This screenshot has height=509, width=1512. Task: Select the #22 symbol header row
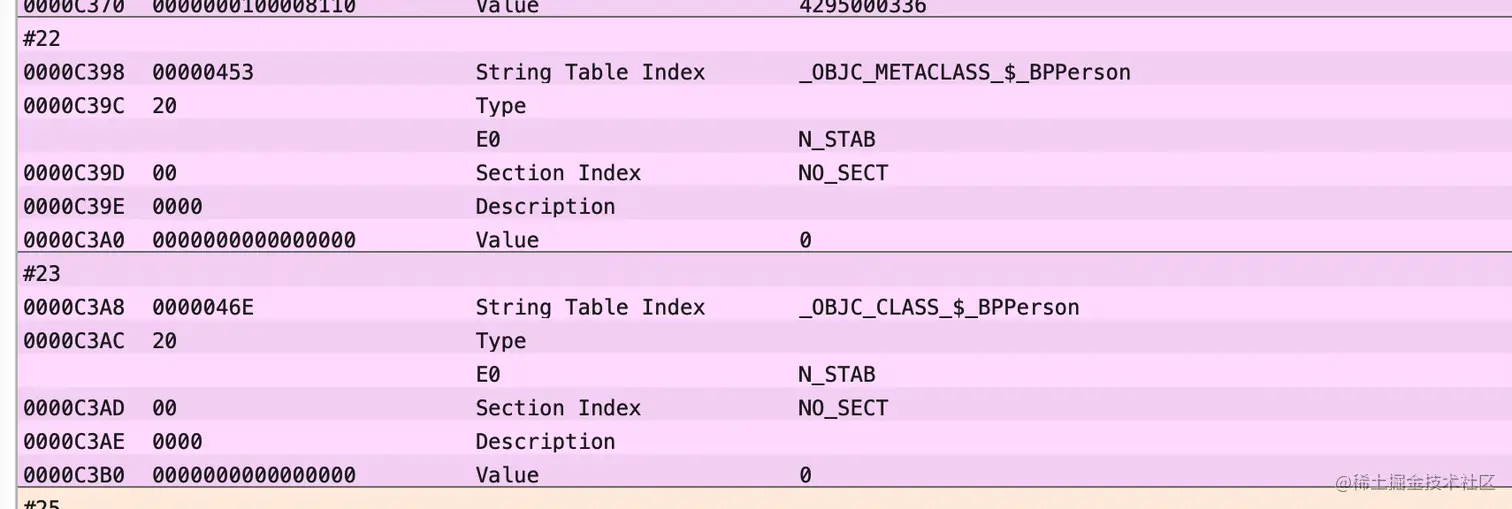click(42, 39)
